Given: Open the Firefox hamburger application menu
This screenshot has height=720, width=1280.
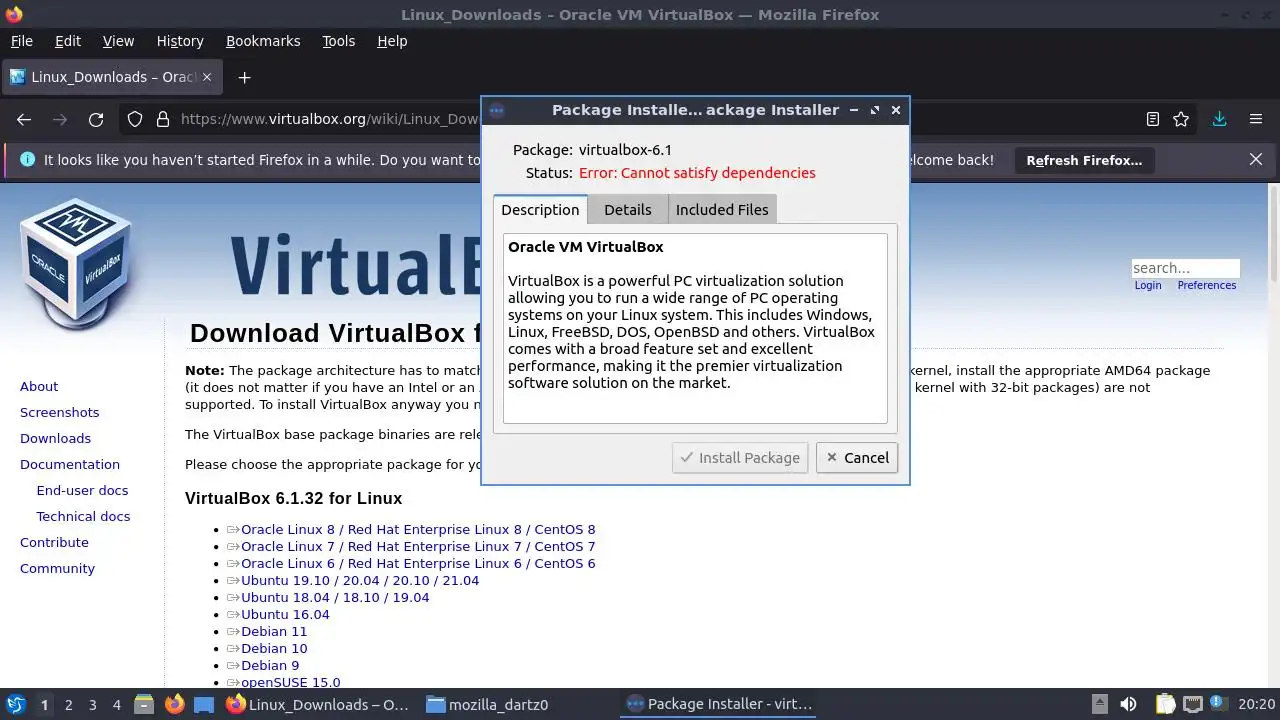Looking at the screenshot, I should pyautogui.click(x=1256, y=119).
